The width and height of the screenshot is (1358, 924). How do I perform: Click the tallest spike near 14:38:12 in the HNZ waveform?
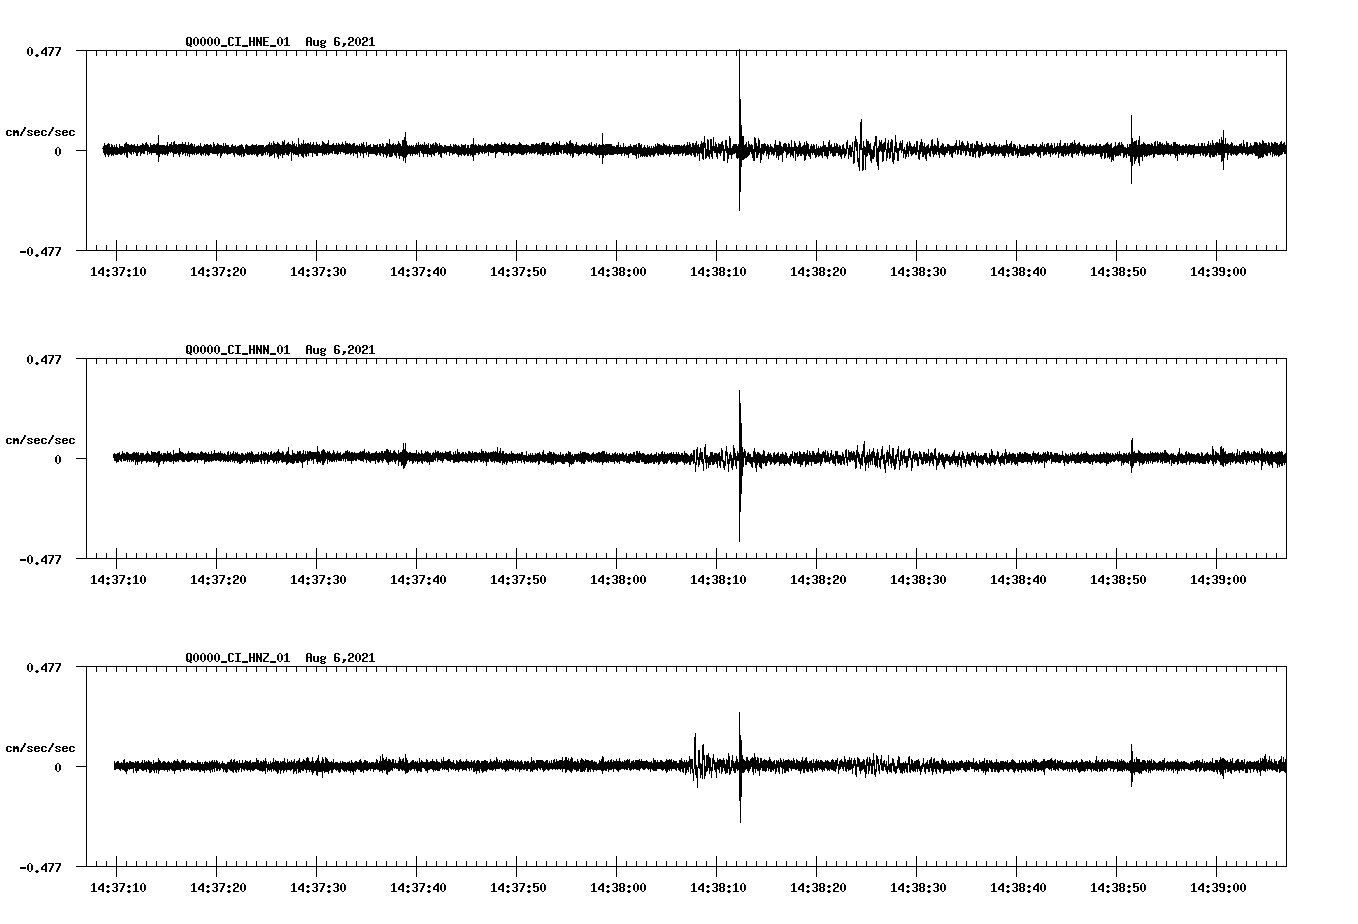[740, 767]
